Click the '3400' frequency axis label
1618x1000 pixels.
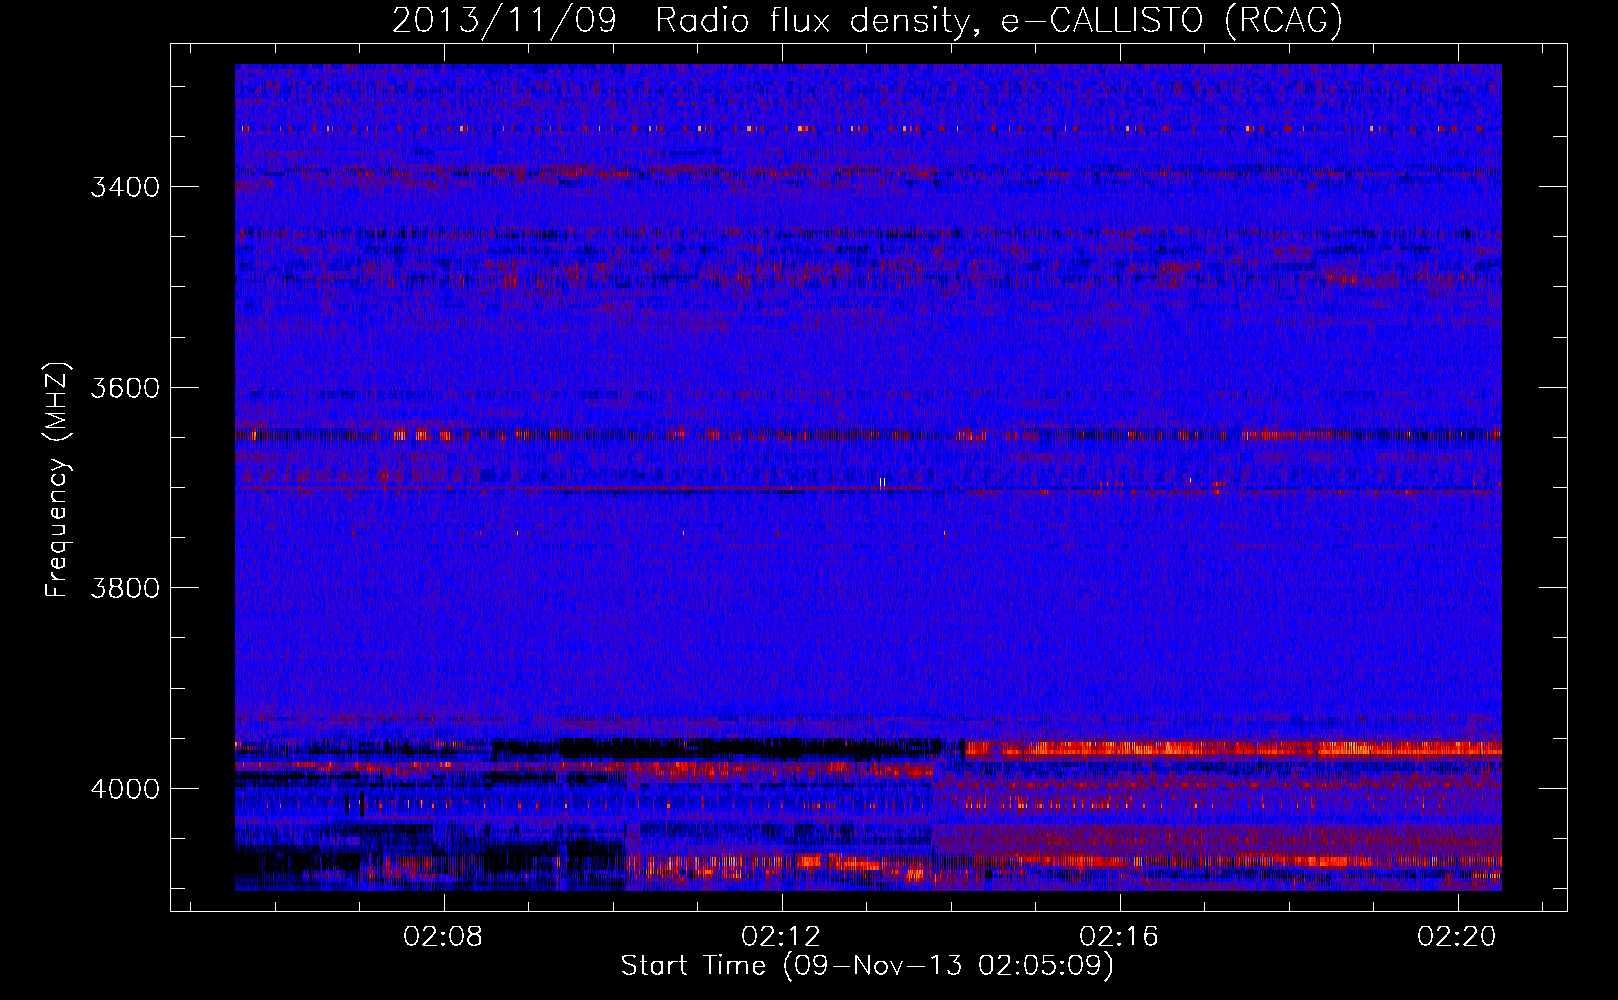[125, 187]
